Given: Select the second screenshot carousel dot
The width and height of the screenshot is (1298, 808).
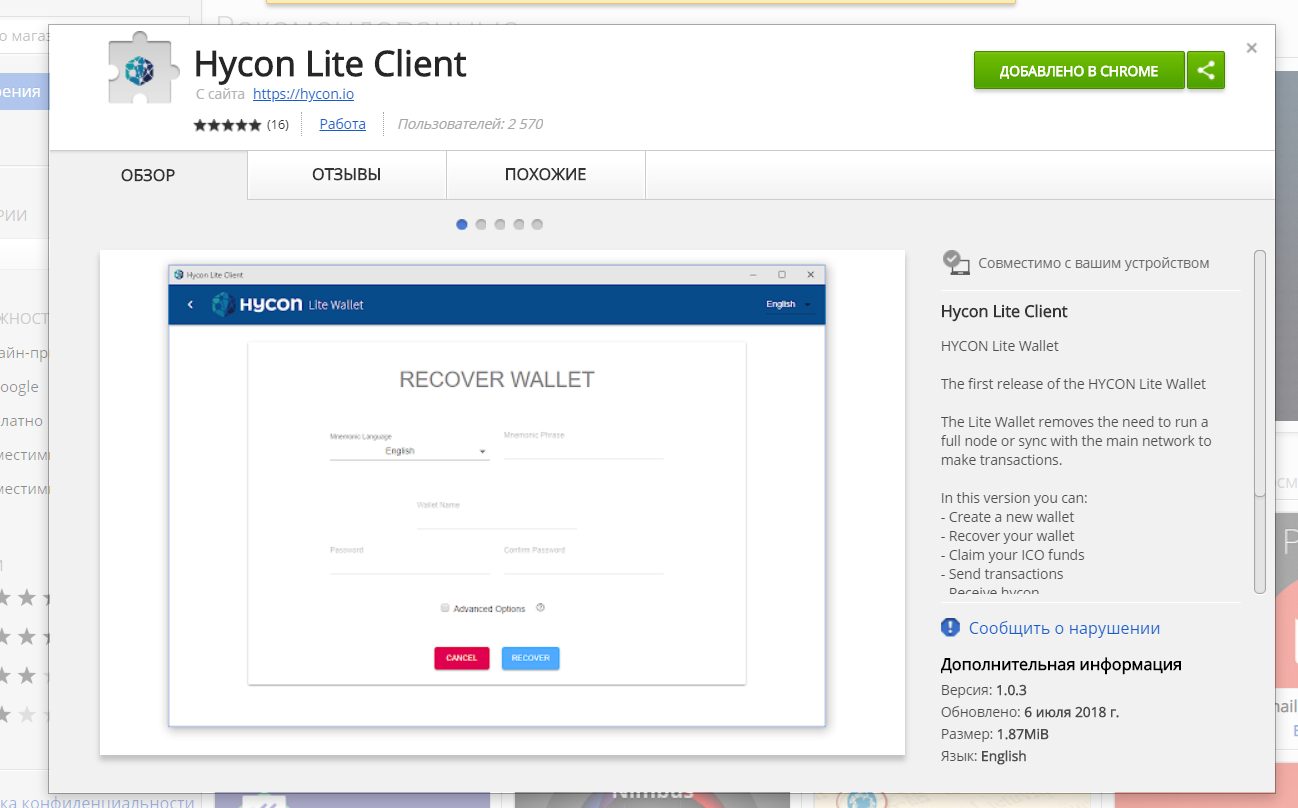Looking at the screenshot, I should (481, 225).
